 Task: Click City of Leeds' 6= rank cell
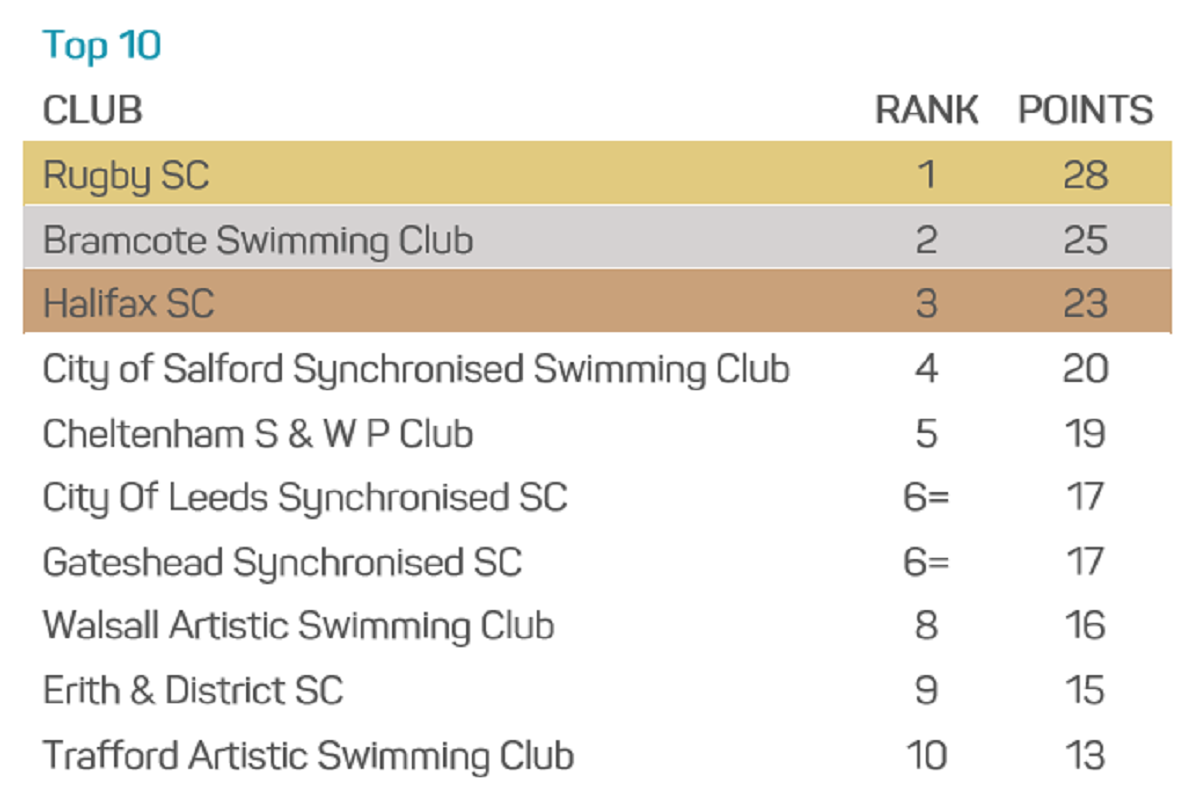(926, 497)
